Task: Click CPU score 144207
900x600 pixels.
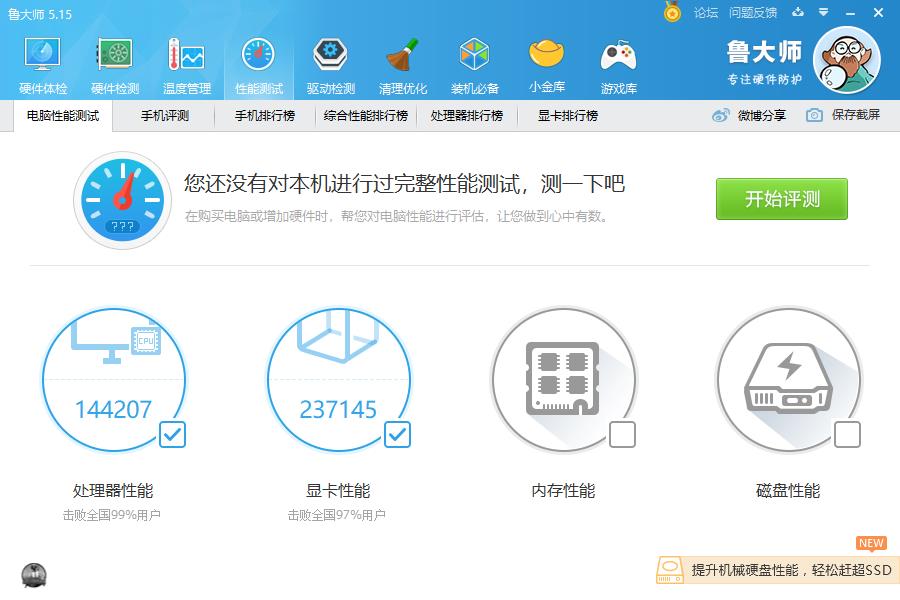Action: [x=113, y=409]
